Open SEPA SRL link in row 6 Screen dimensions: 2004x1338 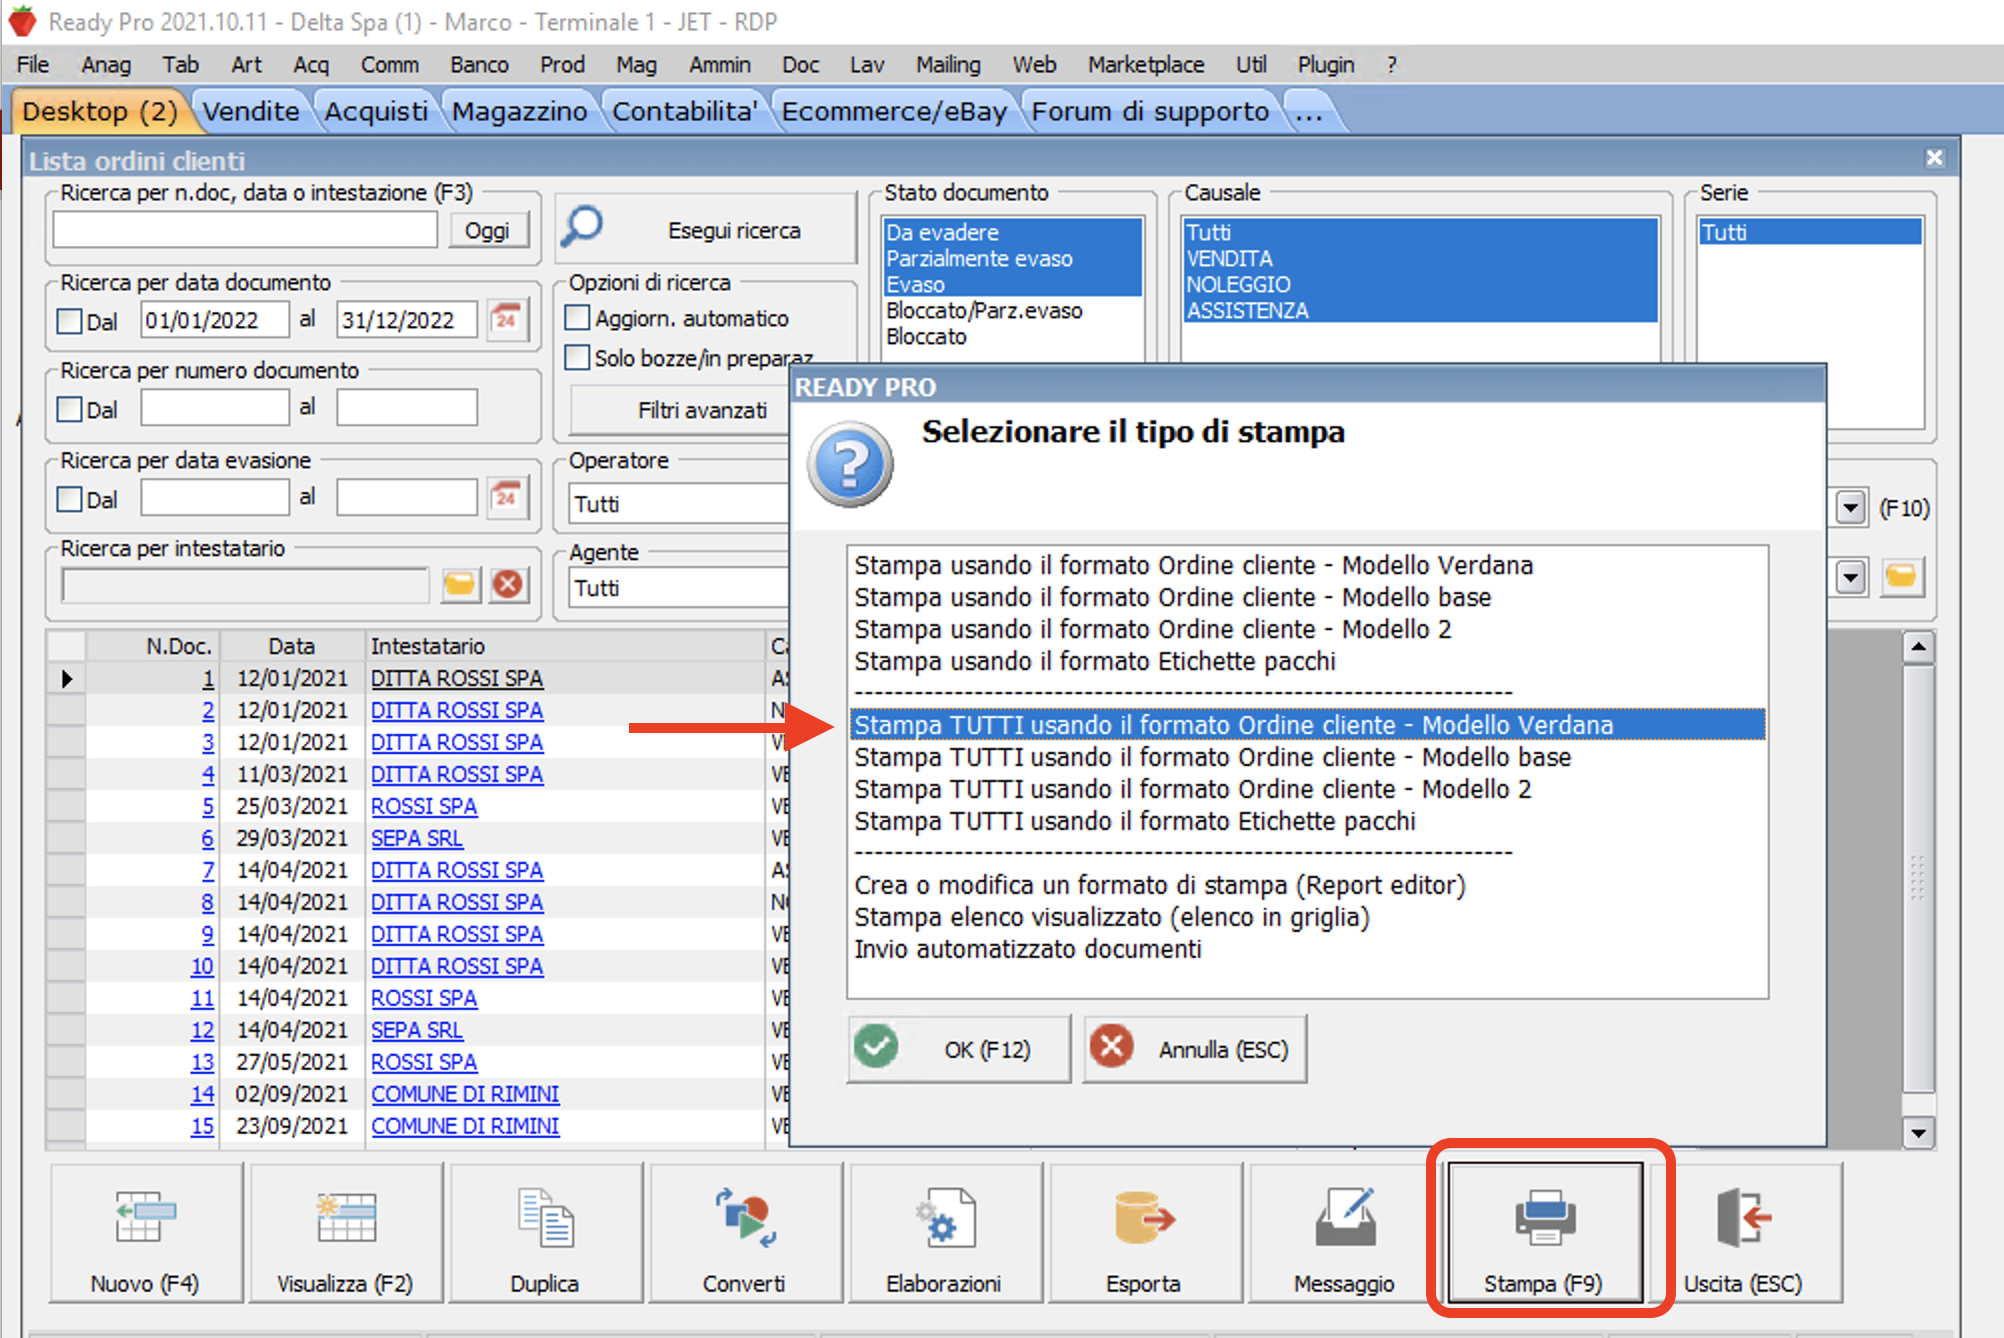(x=417, y=838)
